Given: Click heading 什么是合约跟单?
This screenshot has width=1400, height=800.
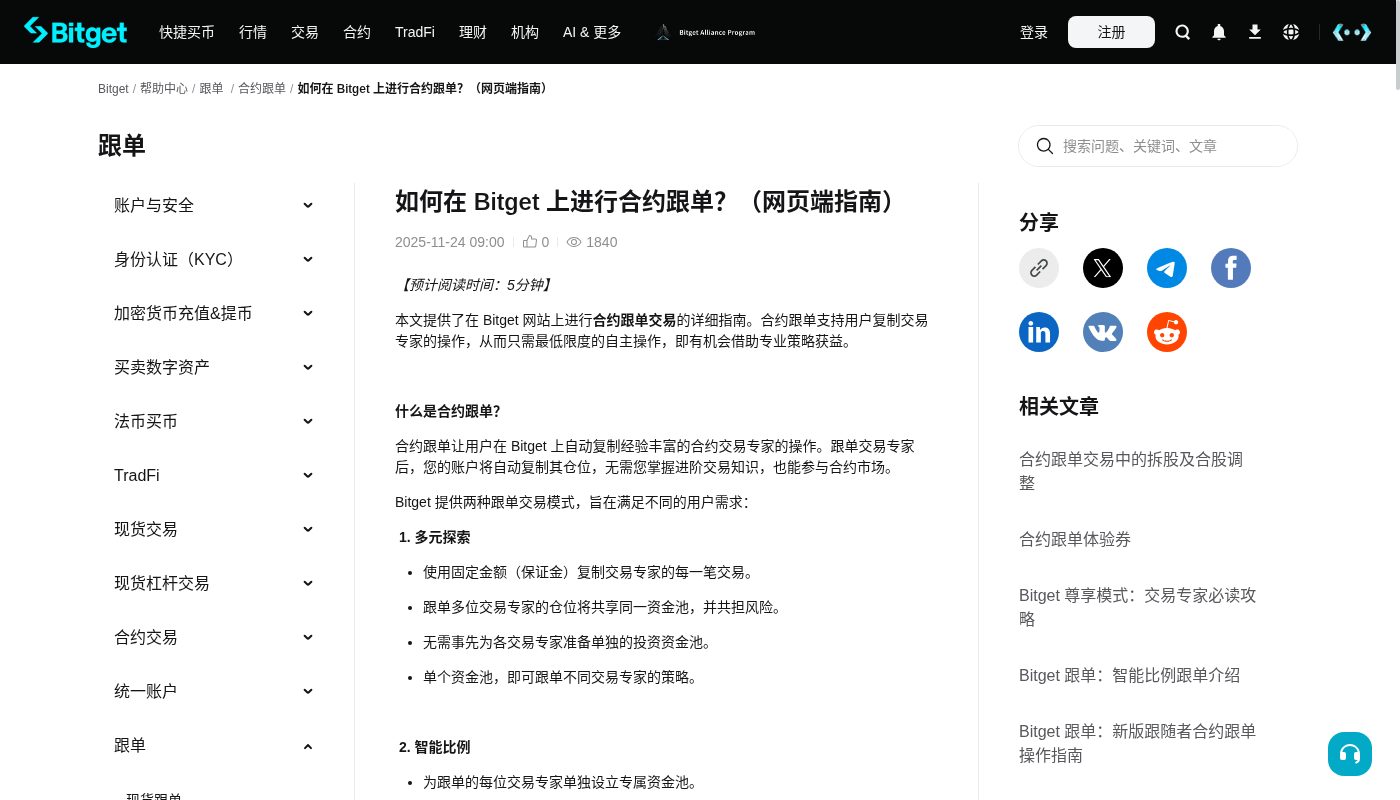Looking at the screenshot, I should tap(447, 411).
